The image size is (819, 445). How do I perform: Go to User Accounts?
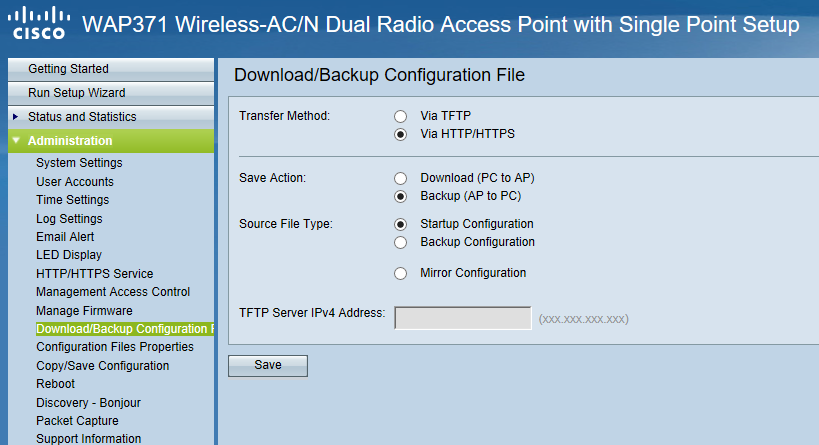click(x=75, y=182)
